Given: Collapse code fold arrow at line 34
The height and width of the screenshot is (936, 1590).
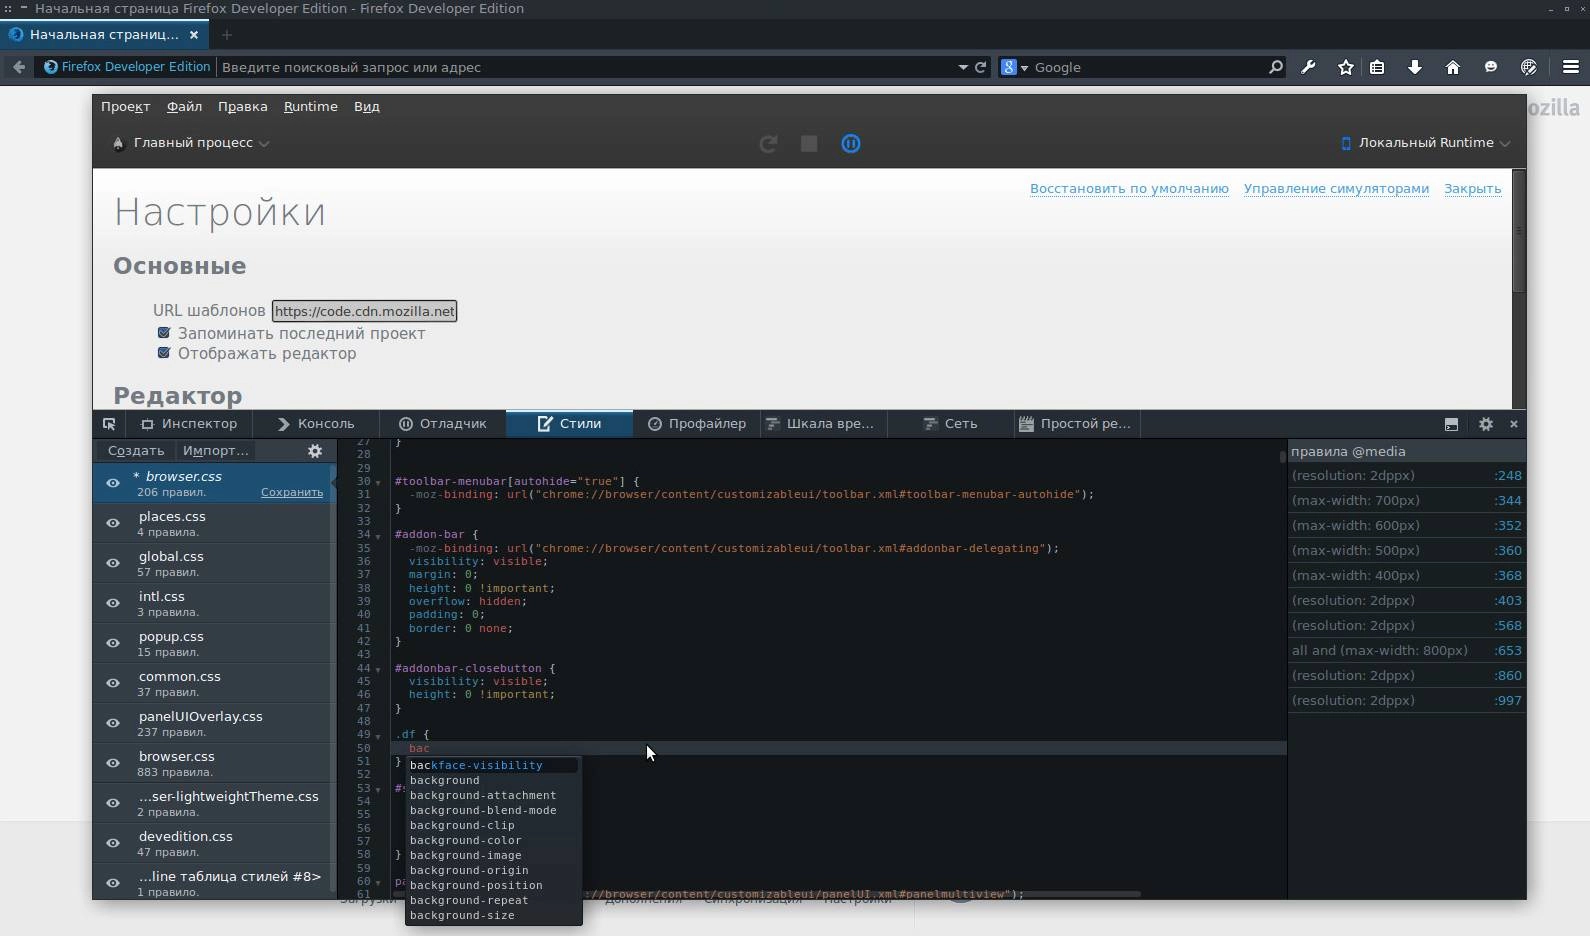Looking at the screenshot, I should point(378,536).
